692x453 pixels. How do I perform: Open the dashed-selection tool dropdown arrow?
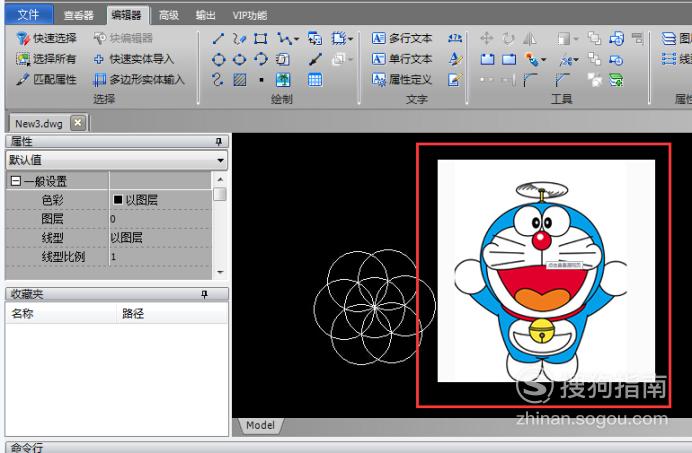[350, 39]
